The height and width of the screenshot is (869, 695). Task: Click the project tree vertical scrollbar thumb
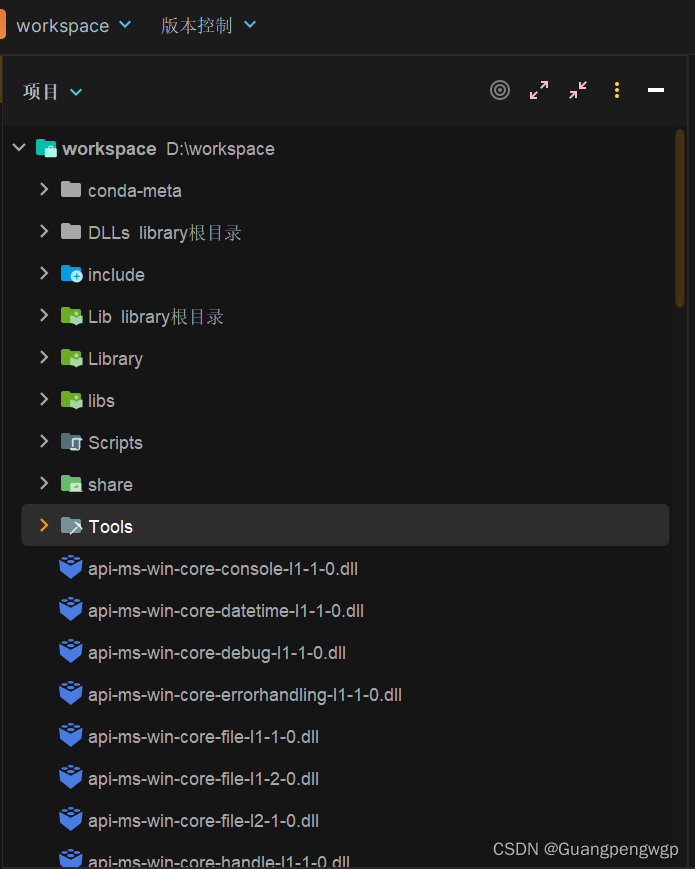[x=680, y=218]
